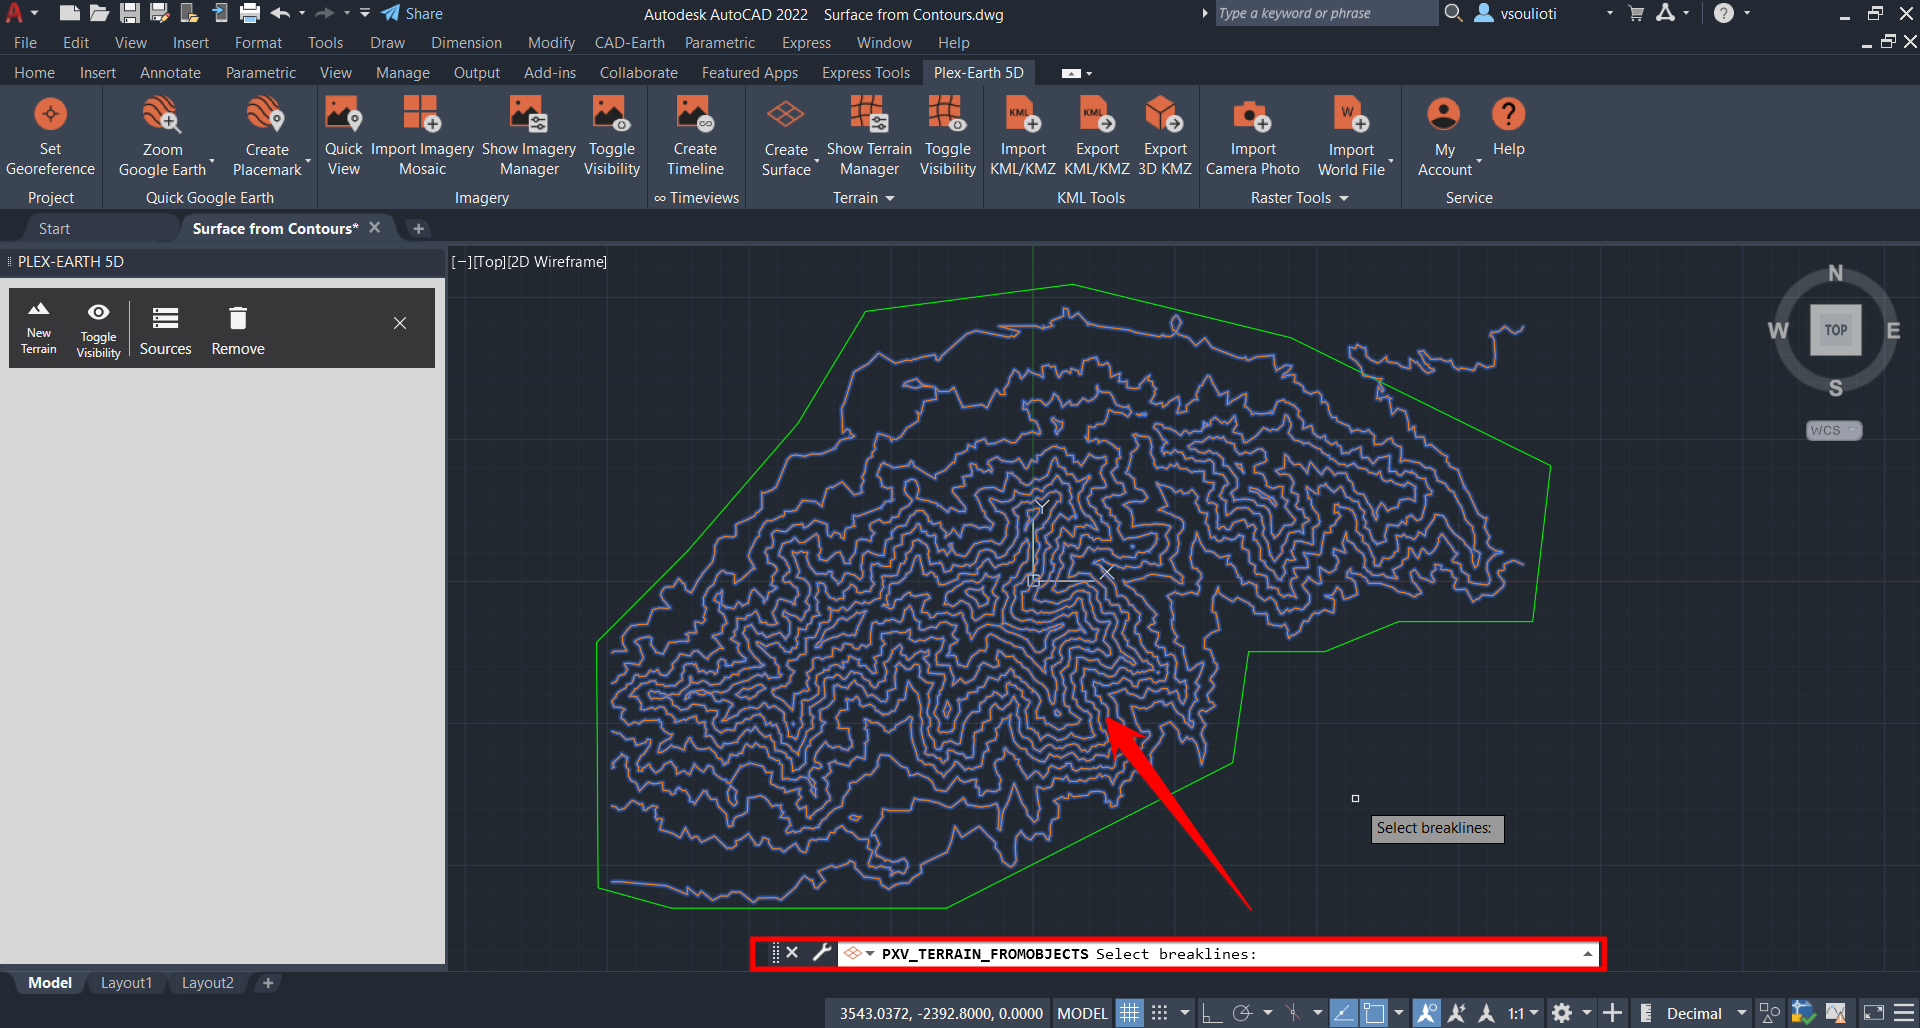This screenshot has width=1920, height=1028.
Task: Toggle Visibility in the Plex-Earth panel
Action: [98, 329]
